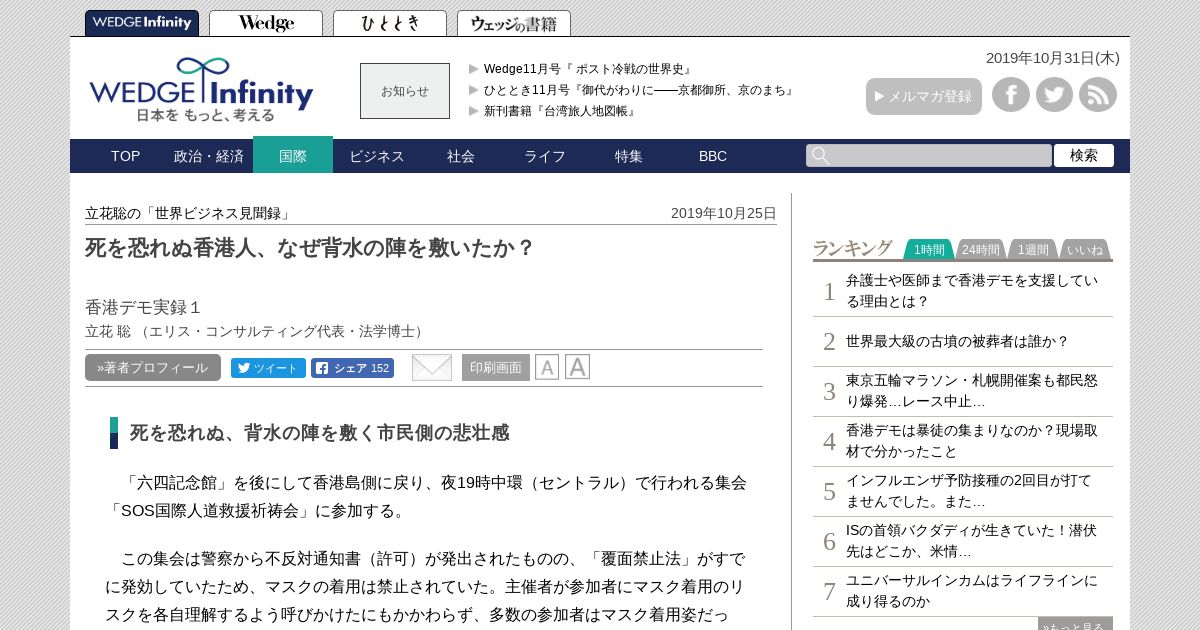Viewport: 1200px width, 630px height.
Task: Open ranking 6 ISの首領バグダディ article
Action: tap(972, 541)
